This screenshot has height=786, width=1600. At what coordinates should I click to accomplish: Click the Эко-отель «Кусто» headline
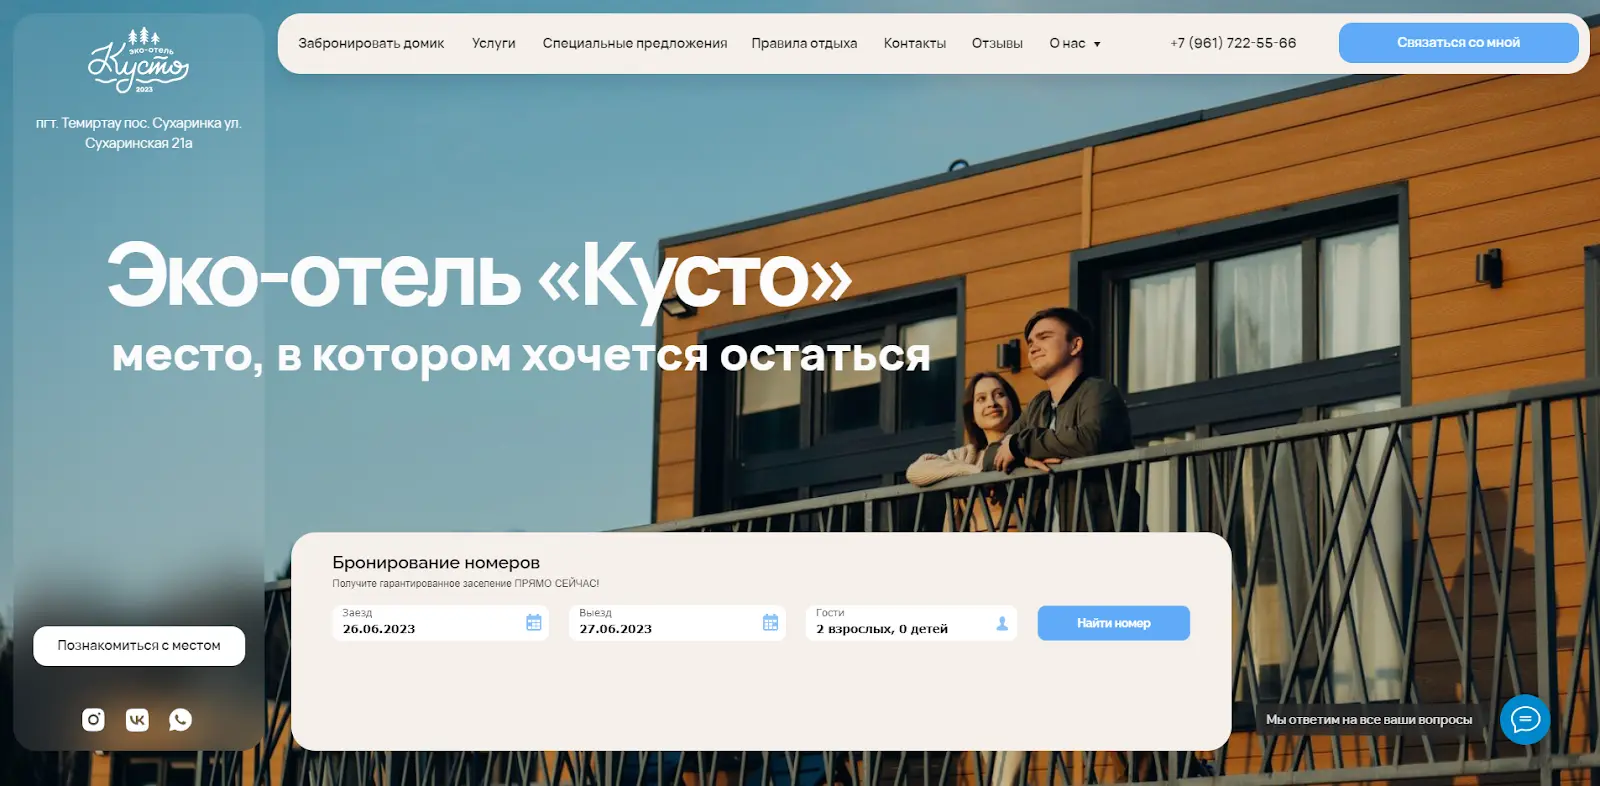pyautogui.click(x=480, y=277)
